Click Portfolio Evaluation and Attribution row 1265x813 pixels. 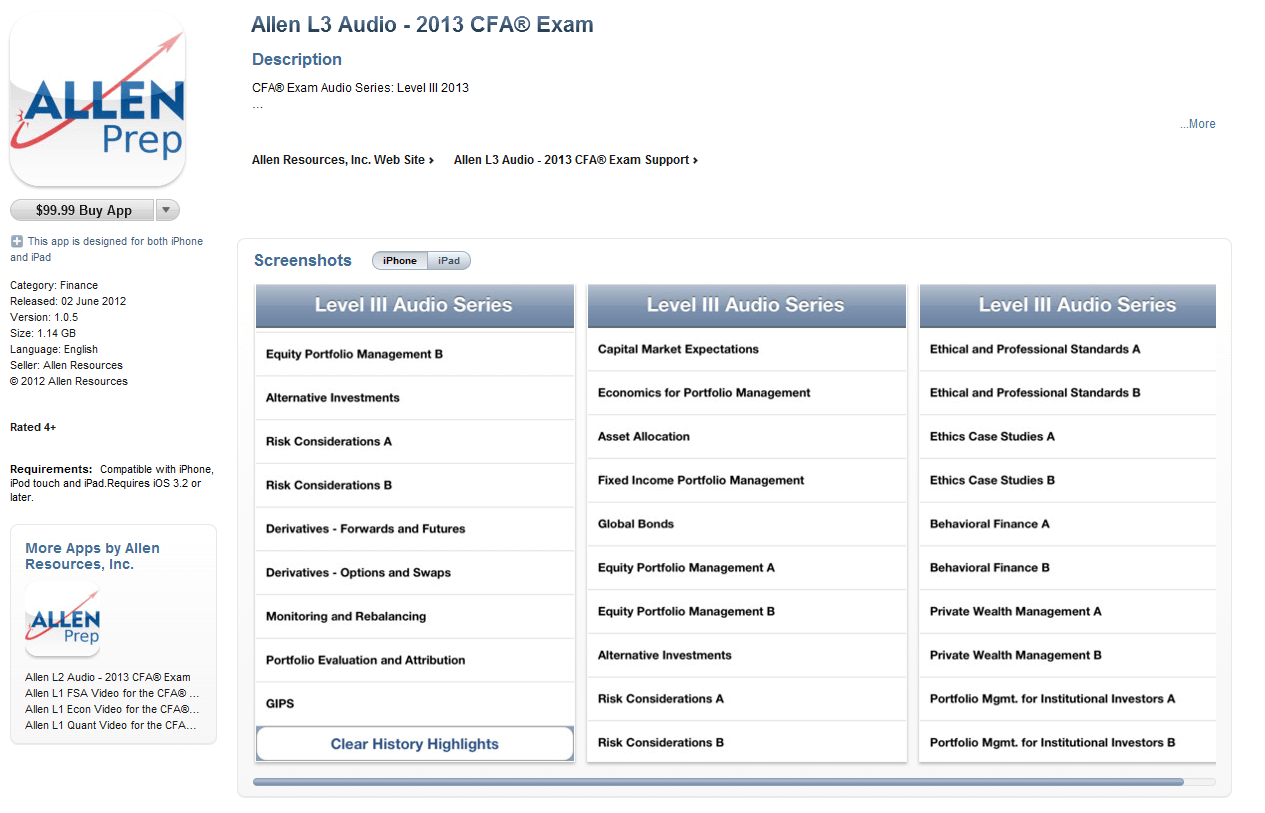415,660
